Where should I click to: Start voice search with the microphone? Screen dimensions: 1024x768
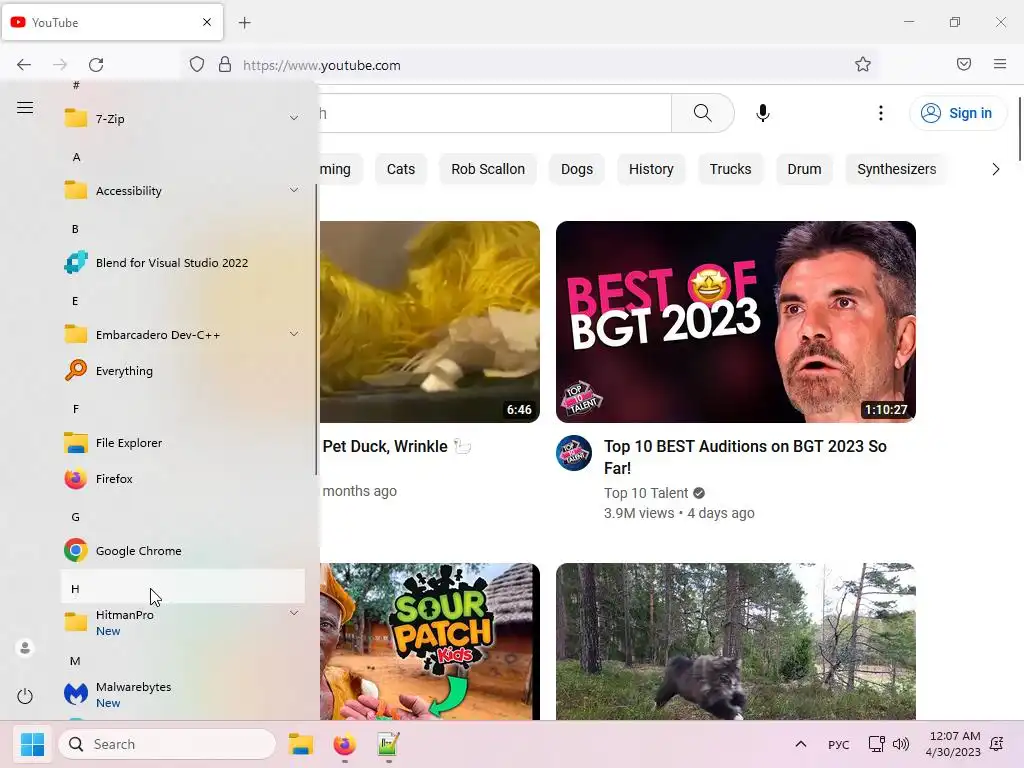point(763,113)
